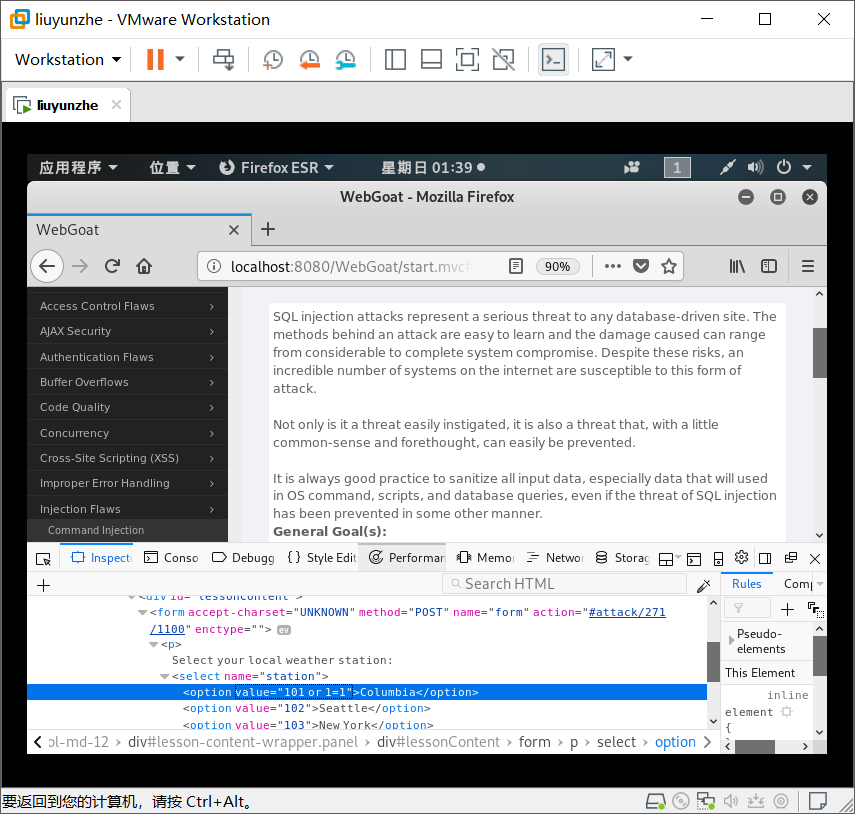Close the developer tools panel
The image size is (855, 814).
(x=815, y=558)
